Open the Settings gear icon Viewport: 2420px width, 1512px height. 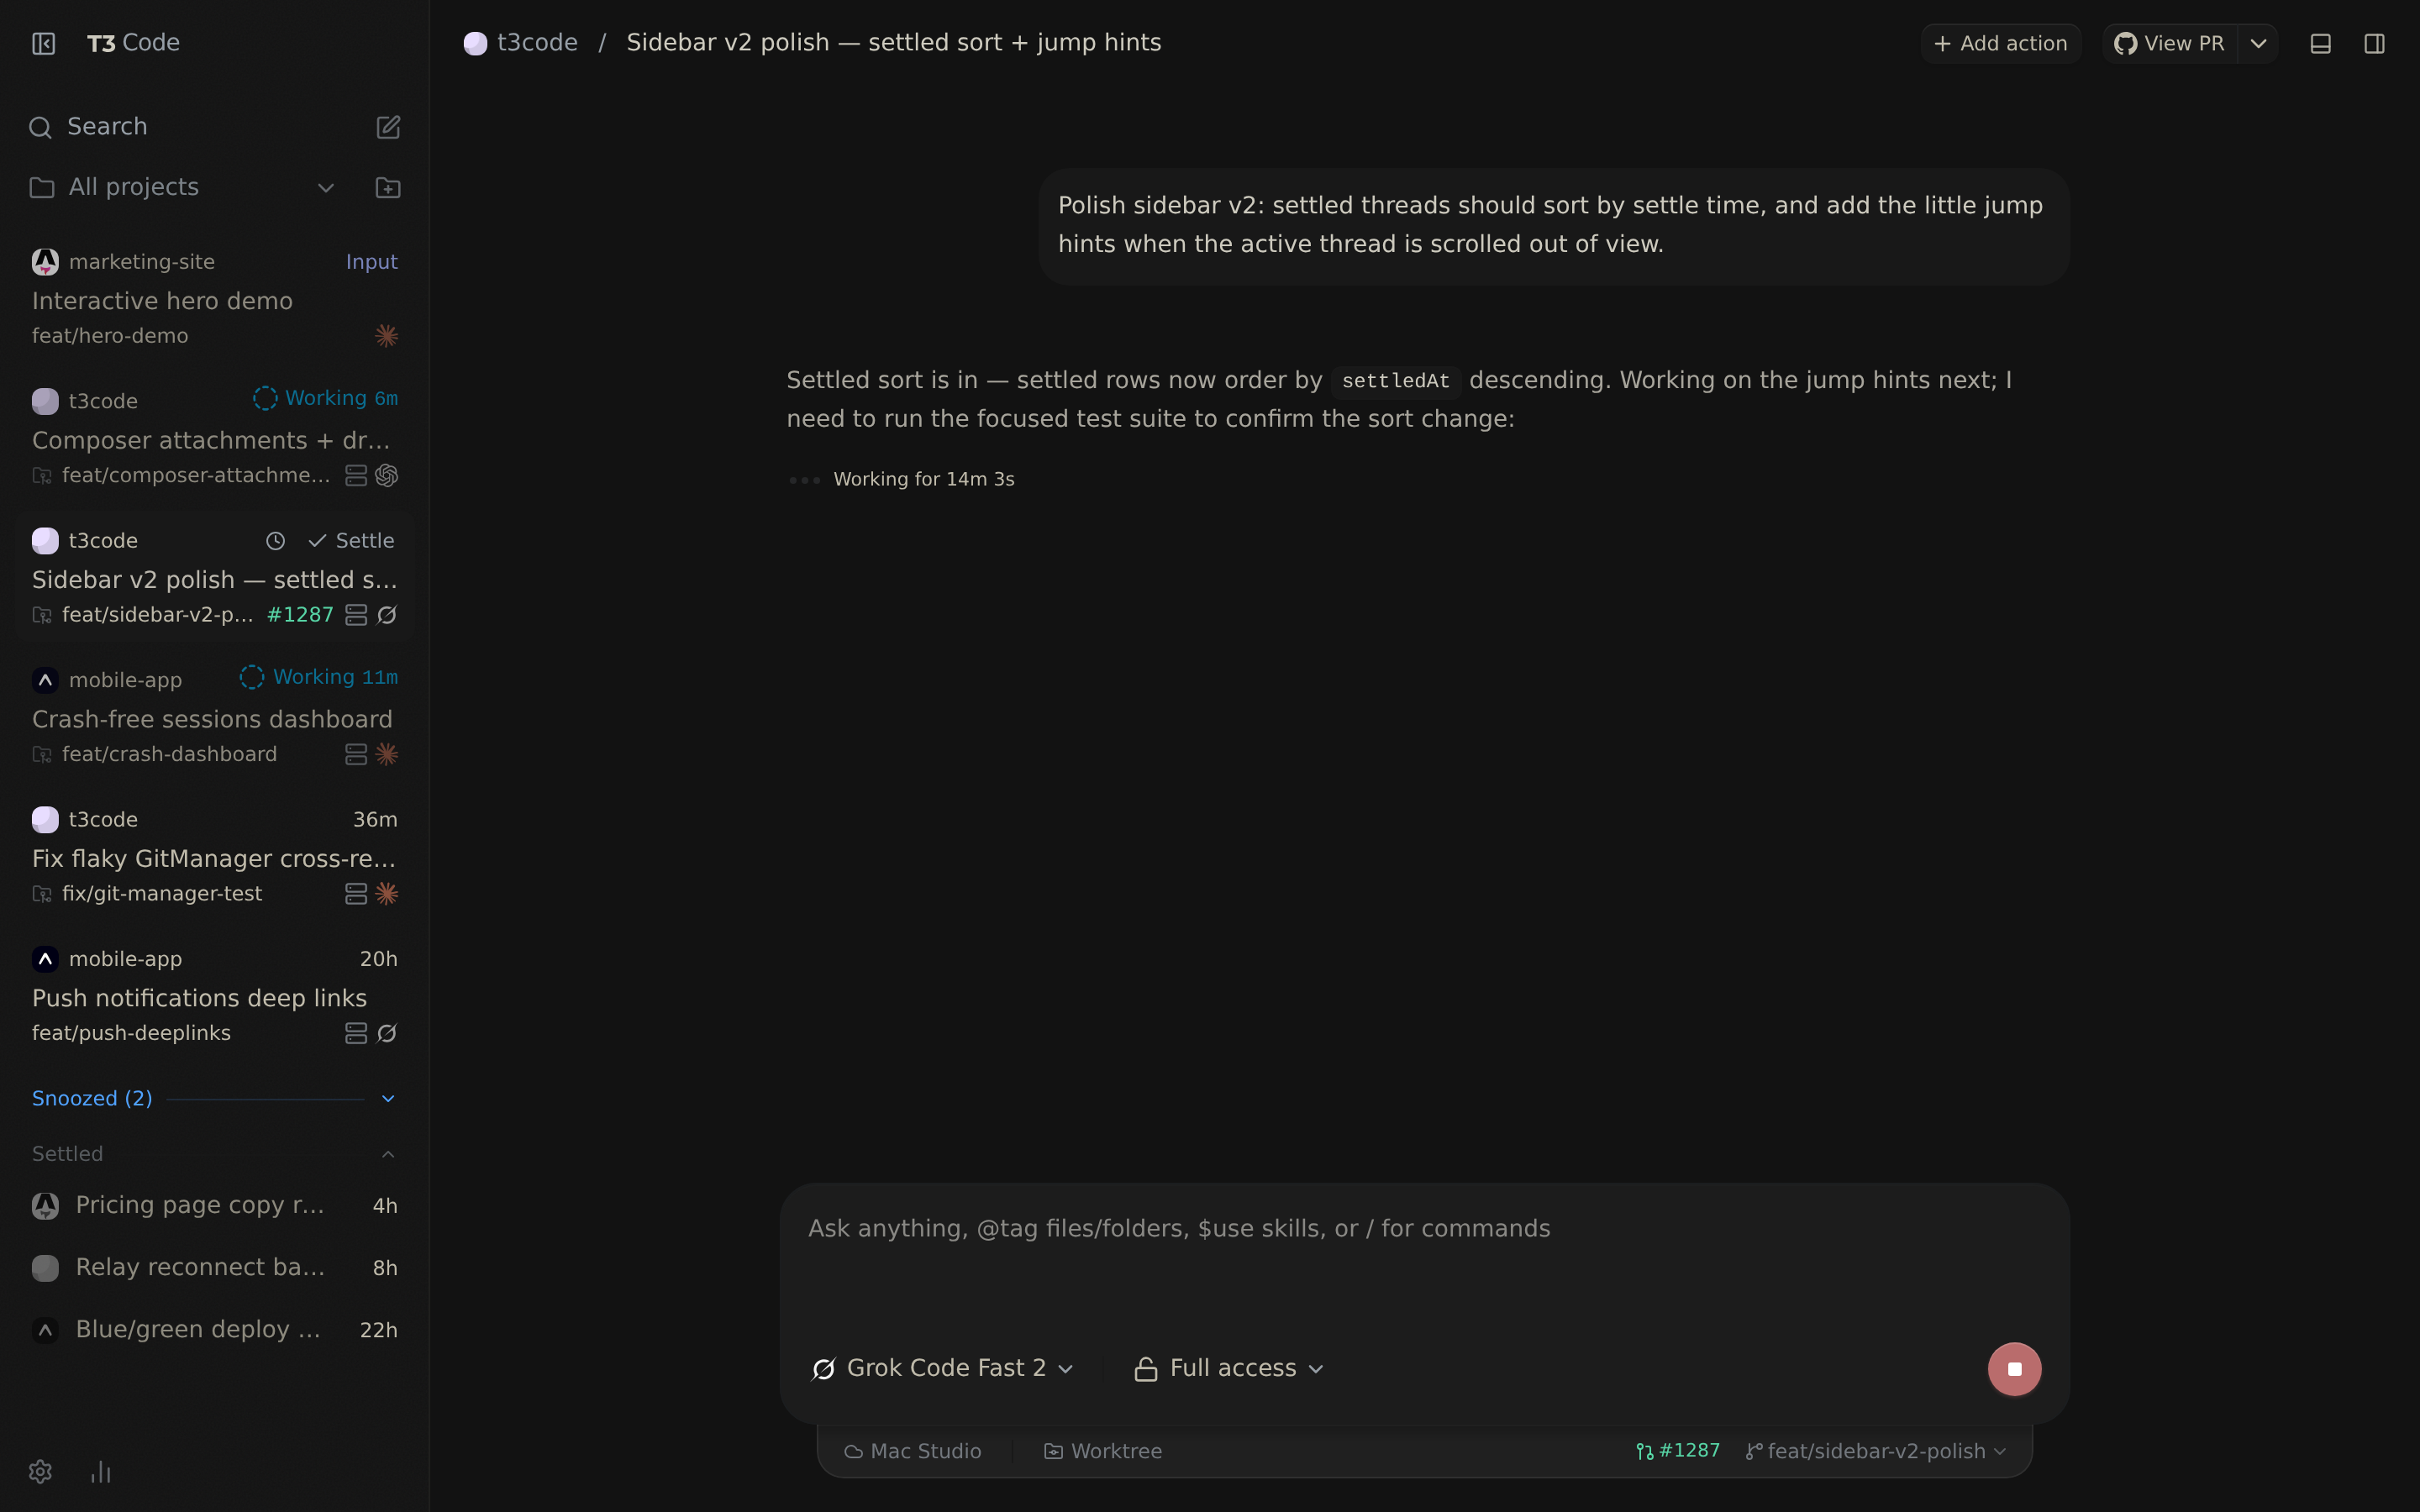(40, 1472)
